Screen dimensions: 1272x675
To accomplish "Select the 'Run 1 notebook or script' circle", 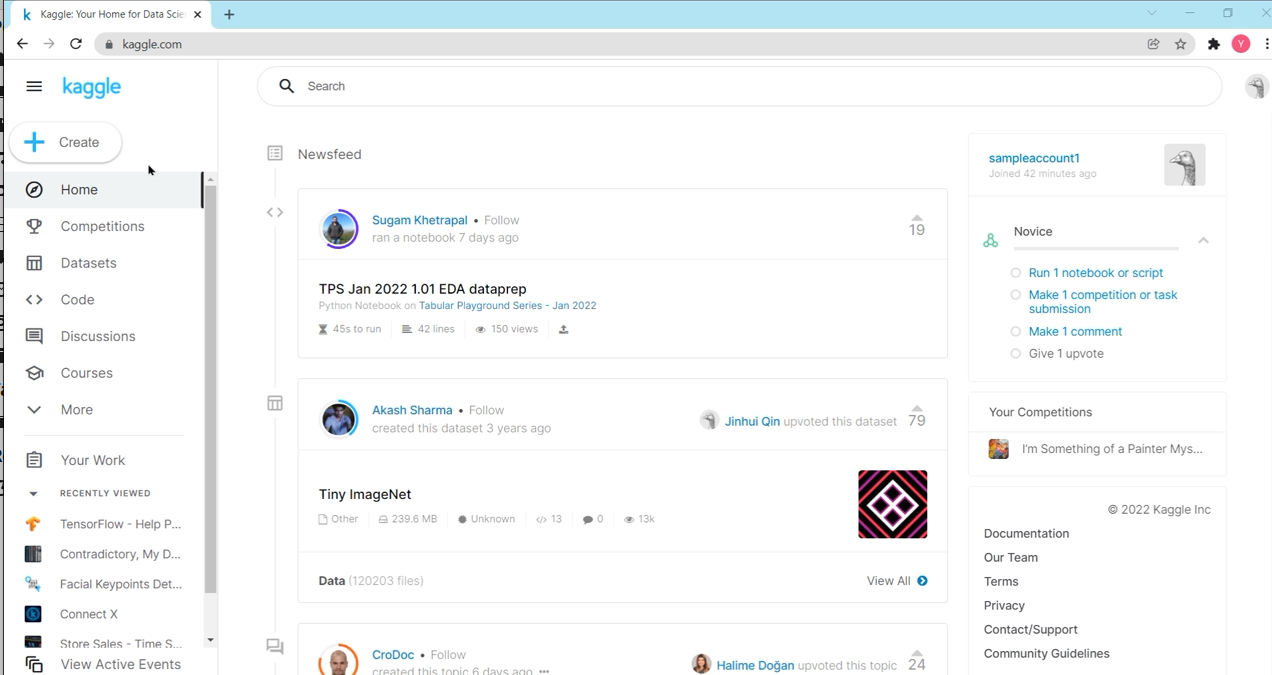I will (1016, 273).
